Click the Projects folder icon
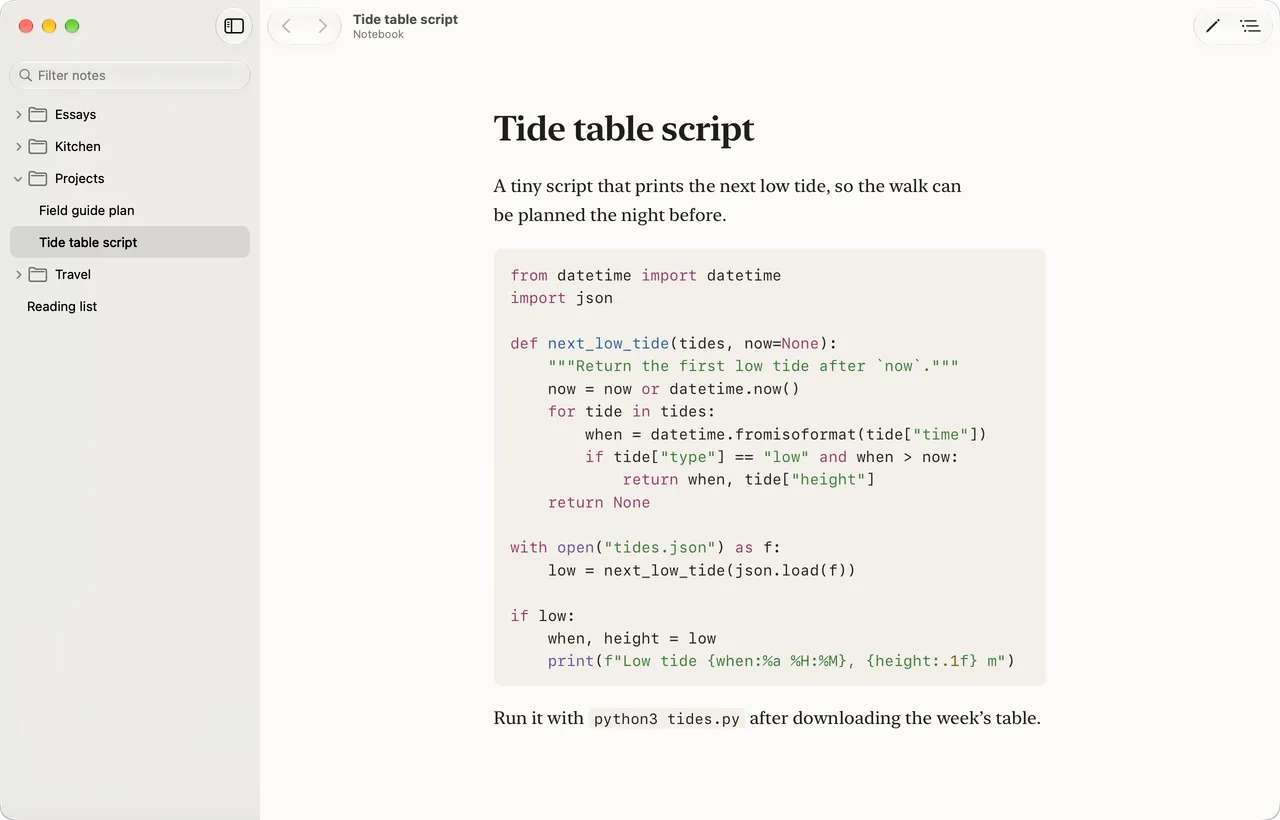This screenshot has width=1280, height=820. pos(38,178)
